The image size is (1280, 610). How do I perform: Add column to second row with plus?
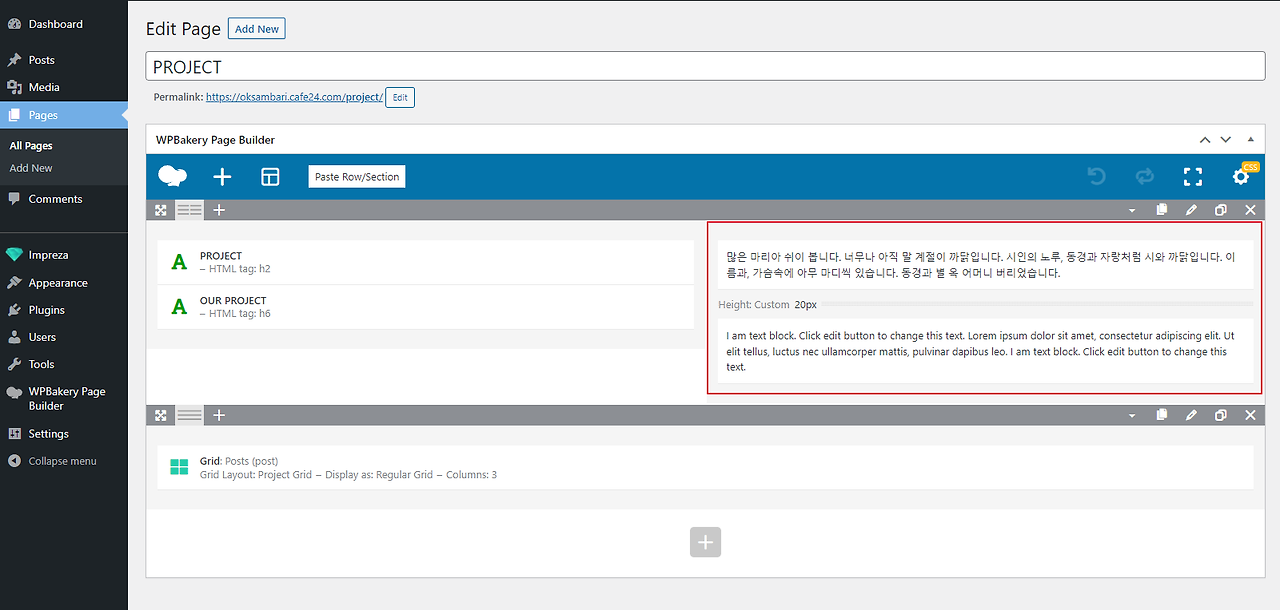pos(219,415)
